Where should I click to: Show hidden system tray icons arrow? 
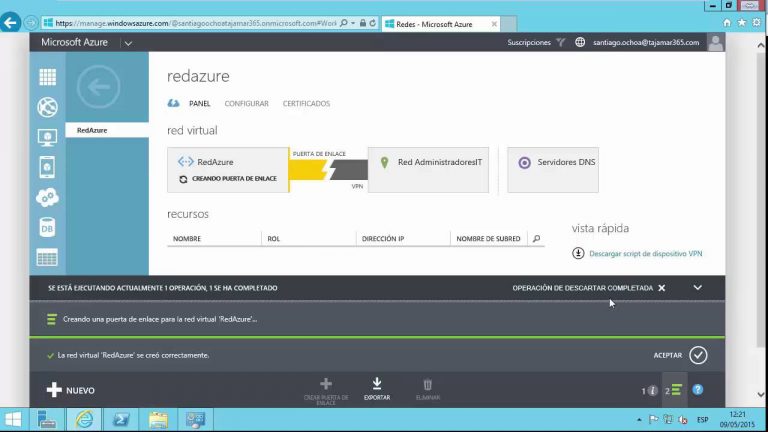click(x=639, y=420)
